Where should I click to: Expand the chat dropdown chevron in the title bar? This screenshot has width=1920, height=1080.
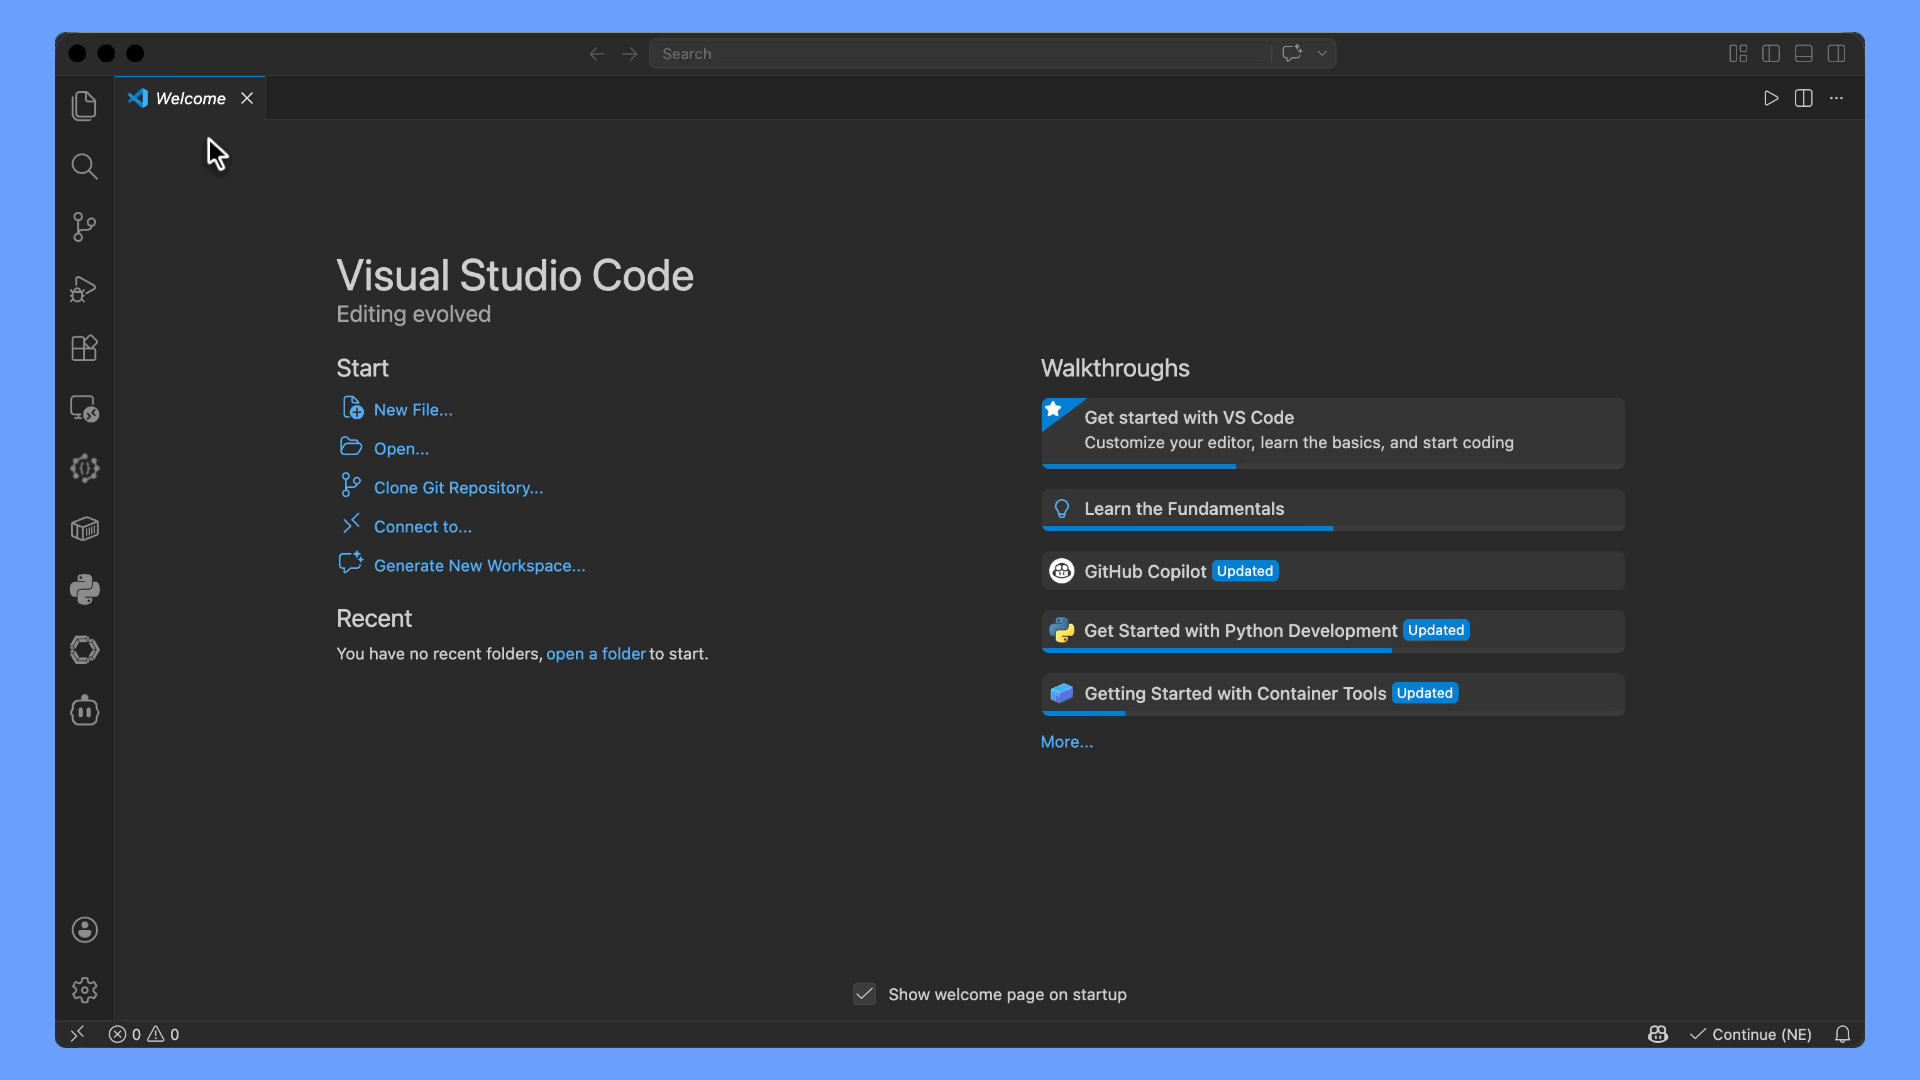click(x=1322, y=54)
